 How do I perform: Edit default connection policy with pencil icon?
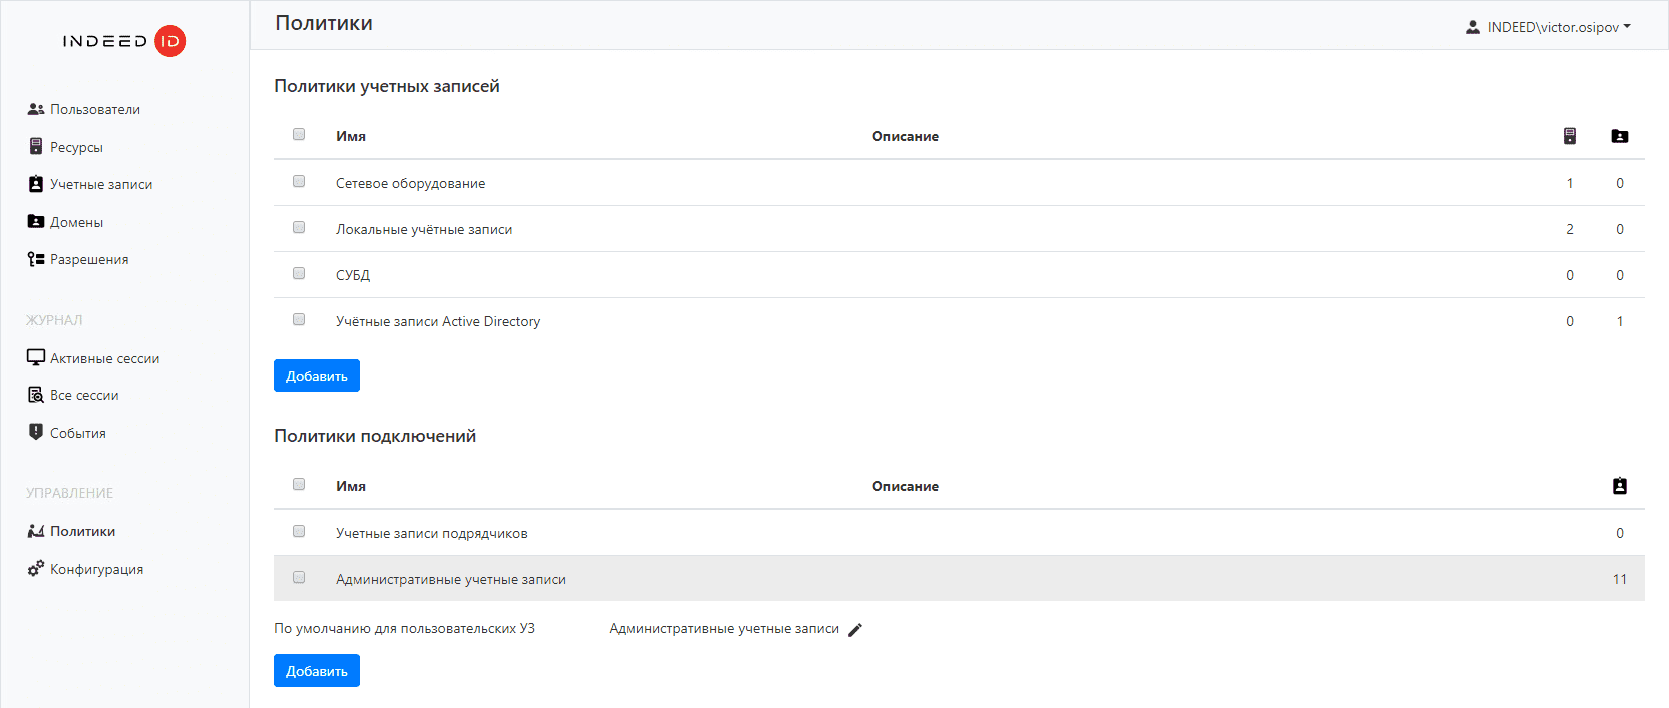click(x=855, y=630)
